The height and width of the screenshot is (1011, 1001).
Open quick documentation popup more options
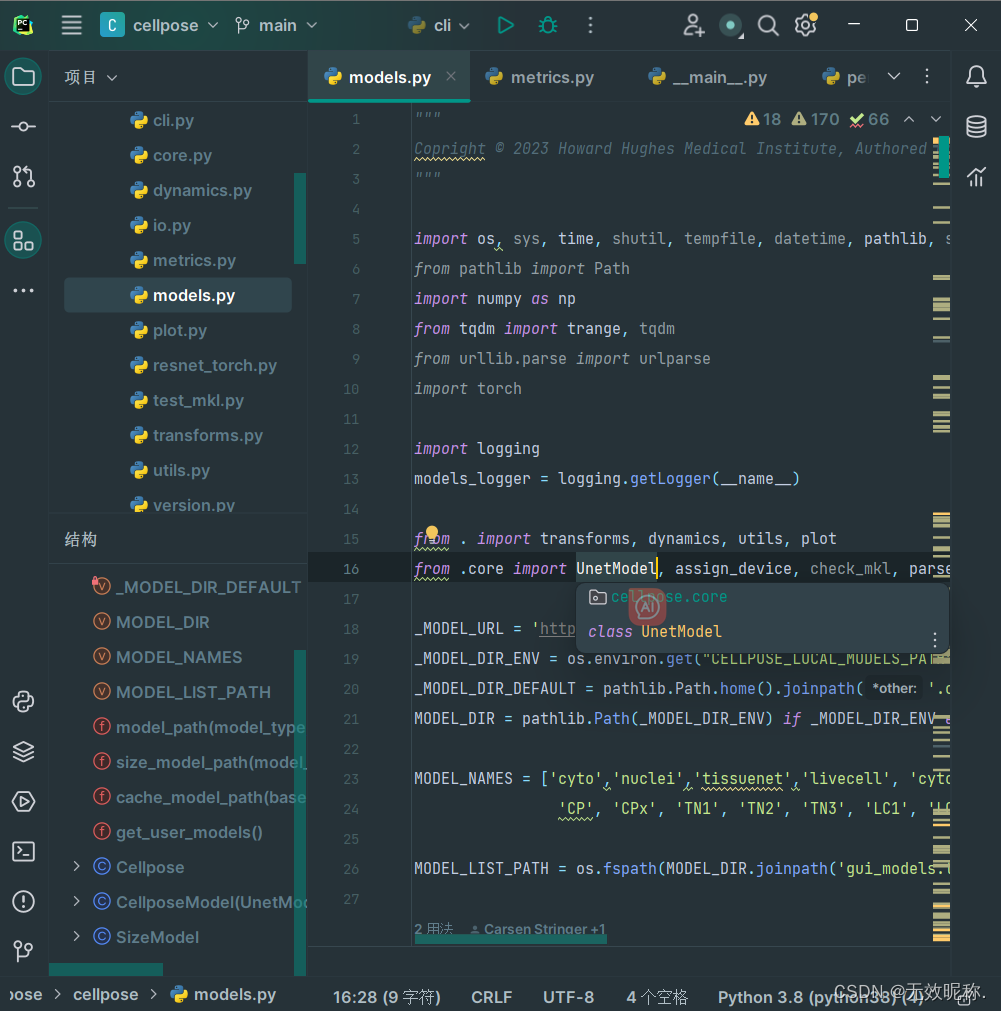pos(935,640)
